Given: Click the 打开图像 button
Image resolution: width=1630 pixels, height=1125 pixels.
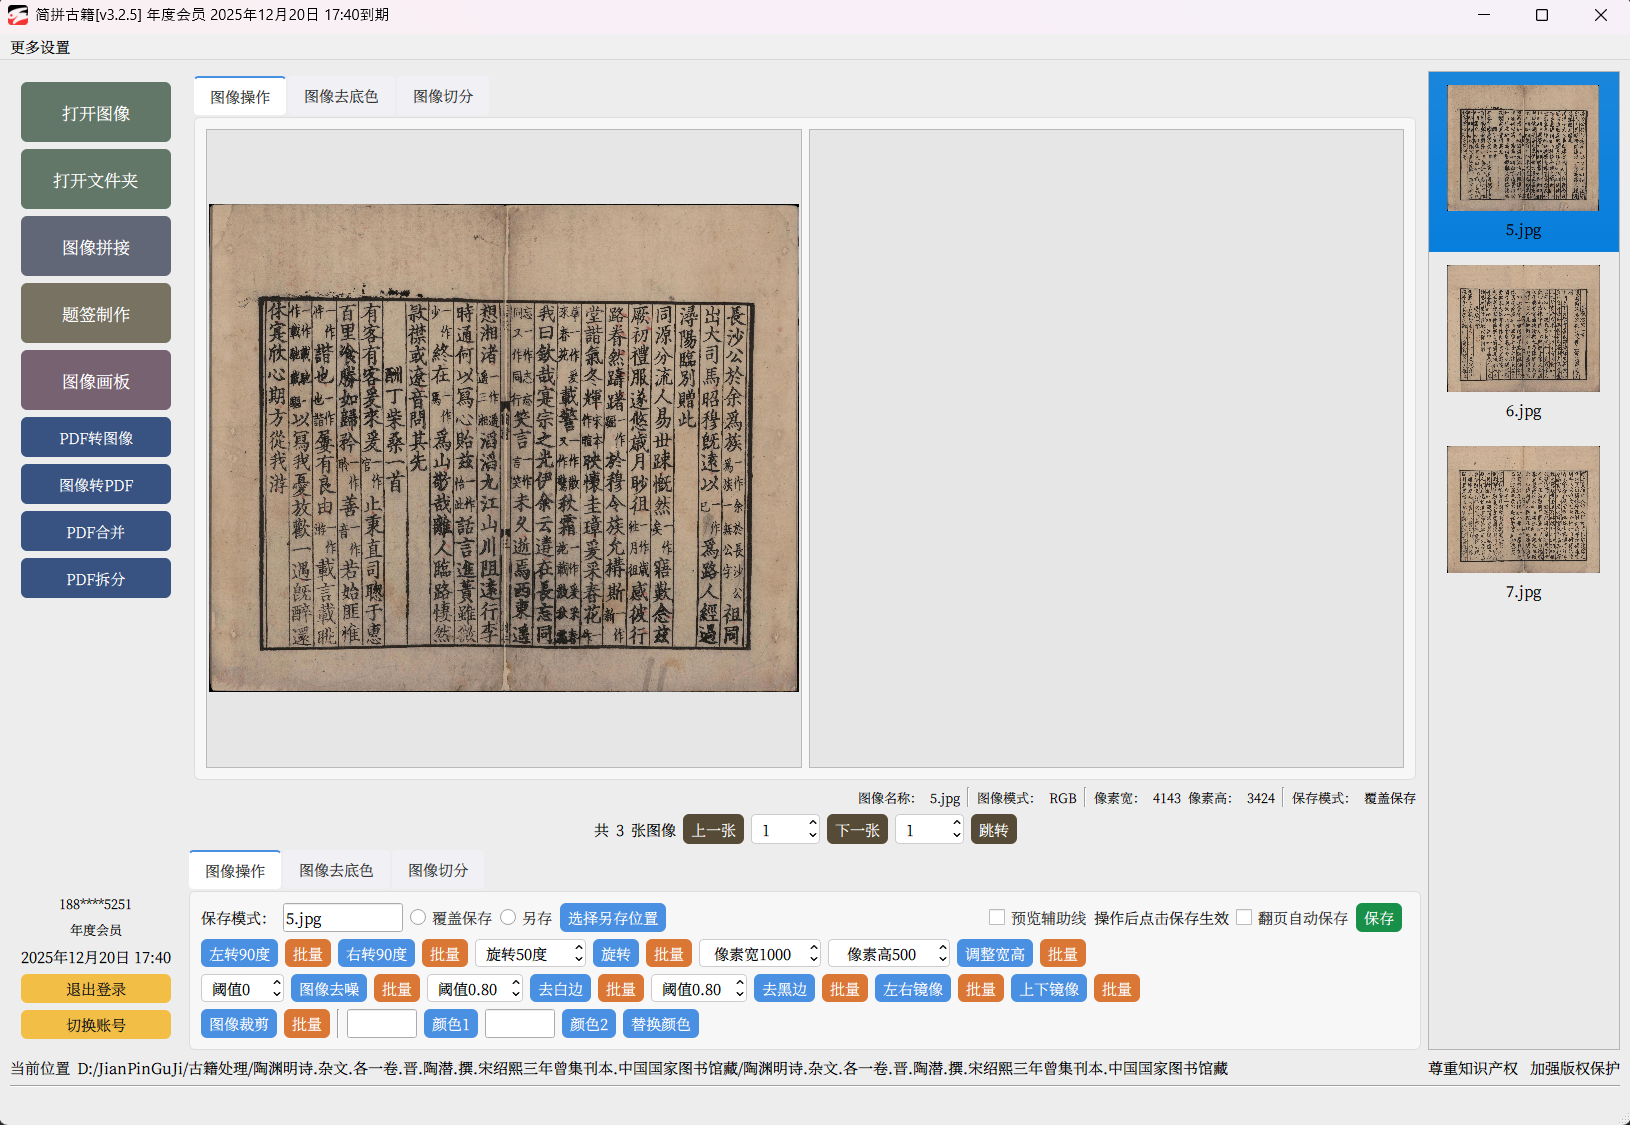Looking at the screenshot, I should click(x=96, y=113).
